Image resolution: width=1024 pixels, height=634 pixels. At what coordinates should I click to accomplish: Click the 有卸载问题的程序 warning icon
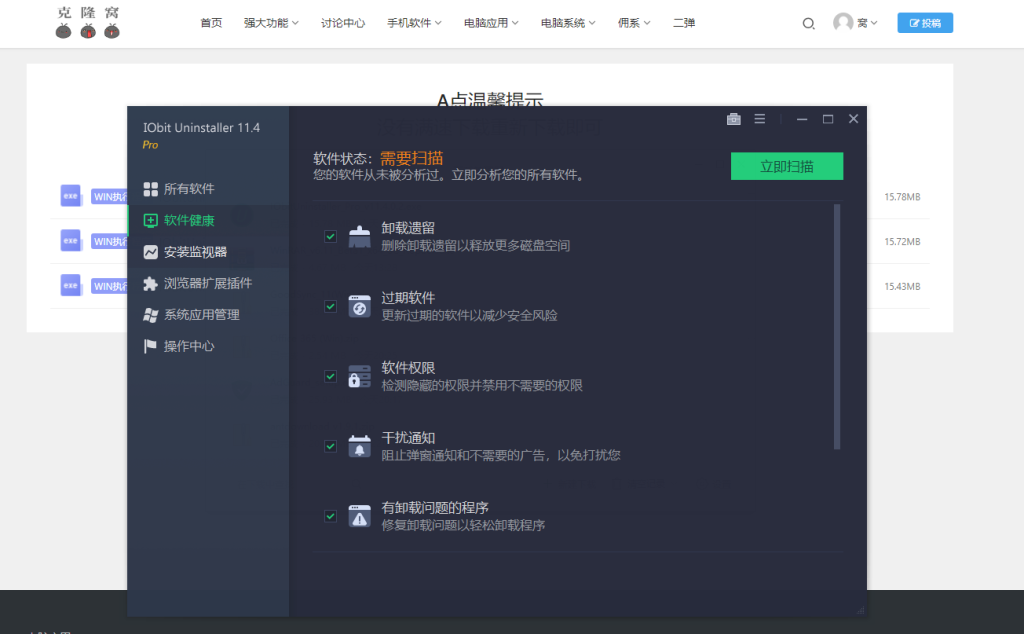(359, 516)
